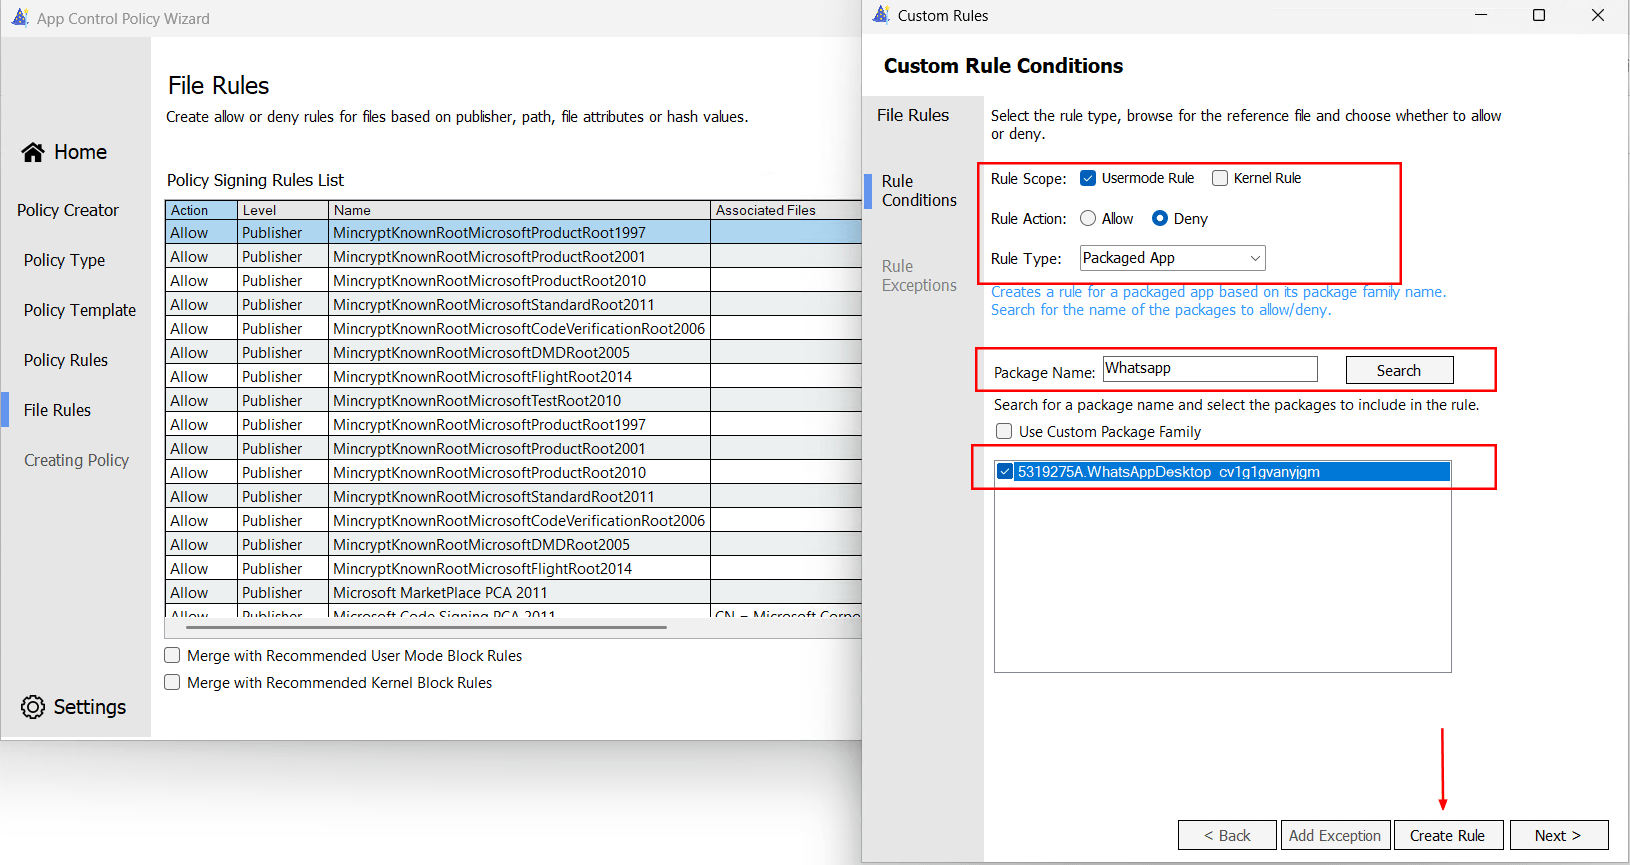Select the Creating Policy step
This screenshot has width=1630, height=865.
[x=77, y=460]
